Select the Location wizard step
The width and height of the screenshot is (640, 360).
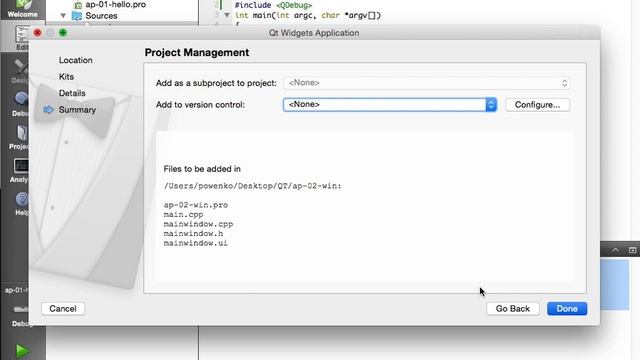(76, 60)
